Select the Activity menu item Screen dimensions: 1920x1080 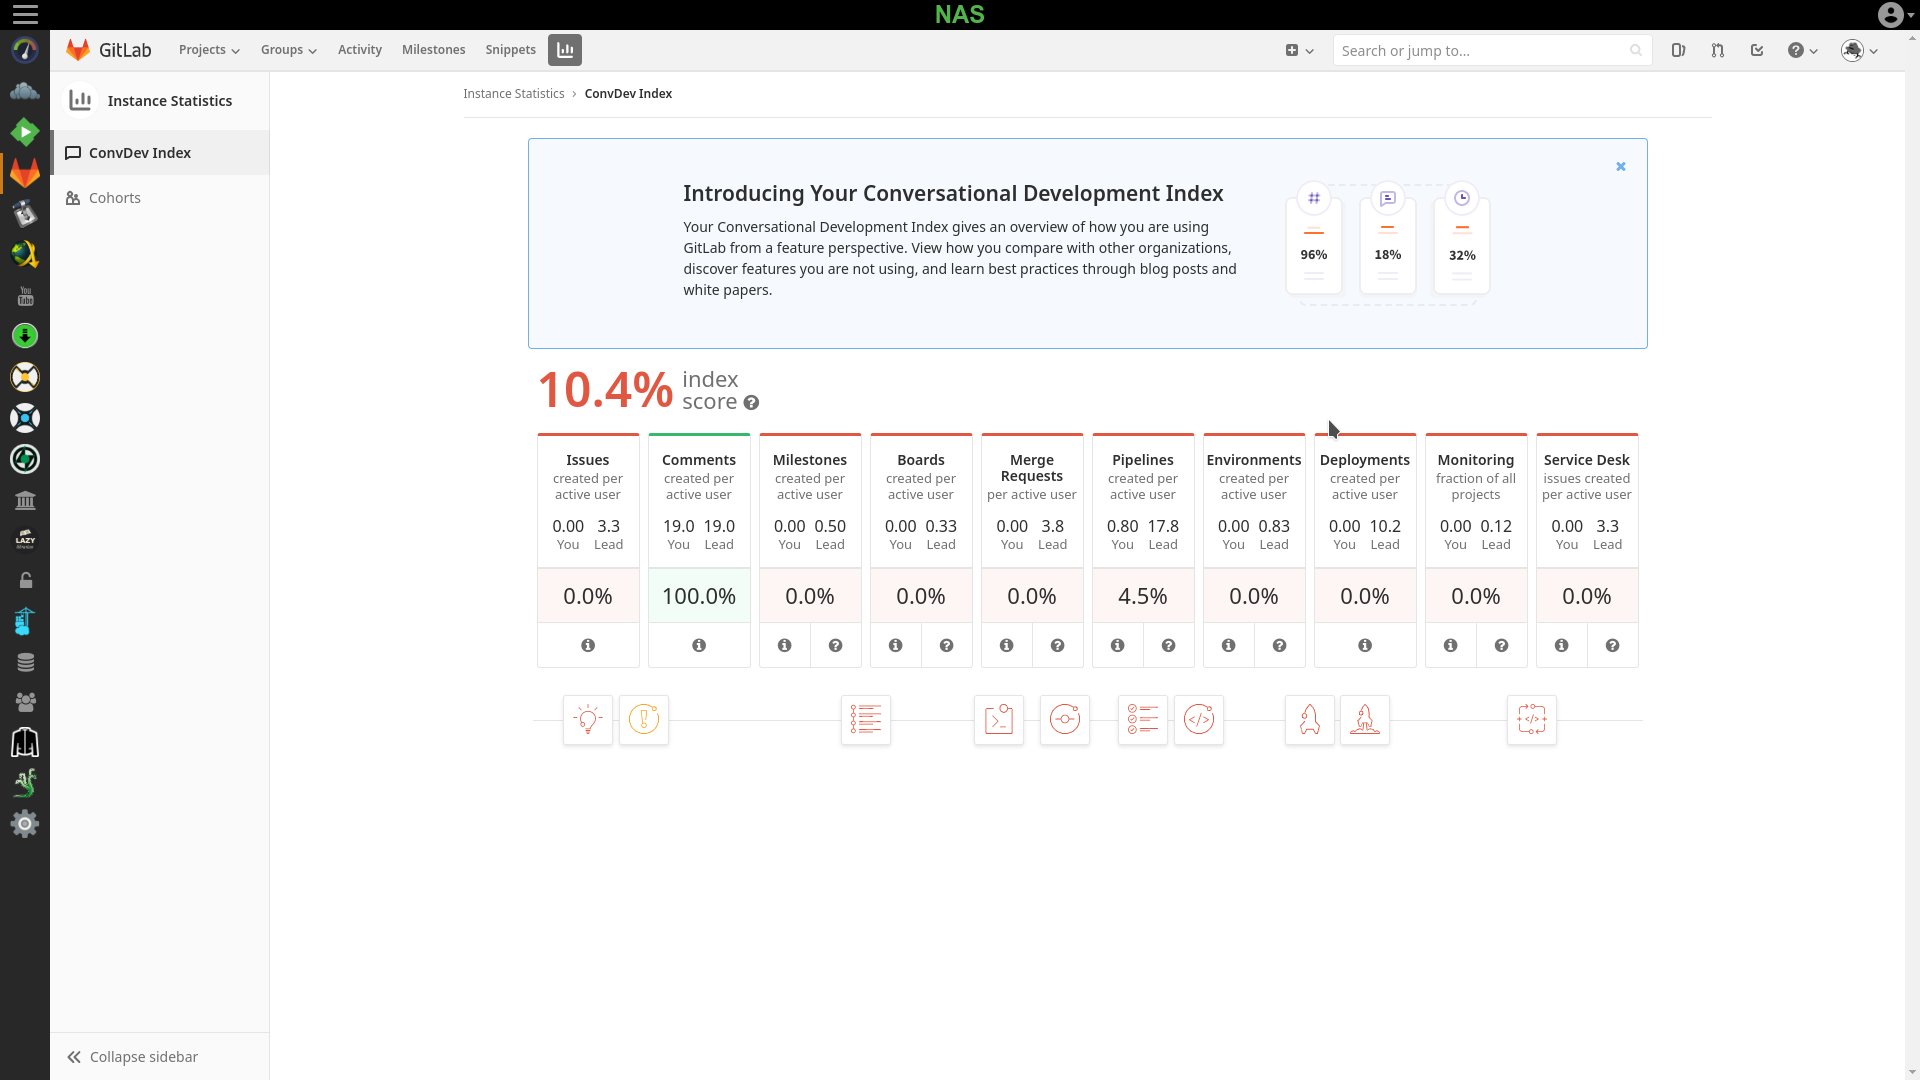click(x=359, y=49)
